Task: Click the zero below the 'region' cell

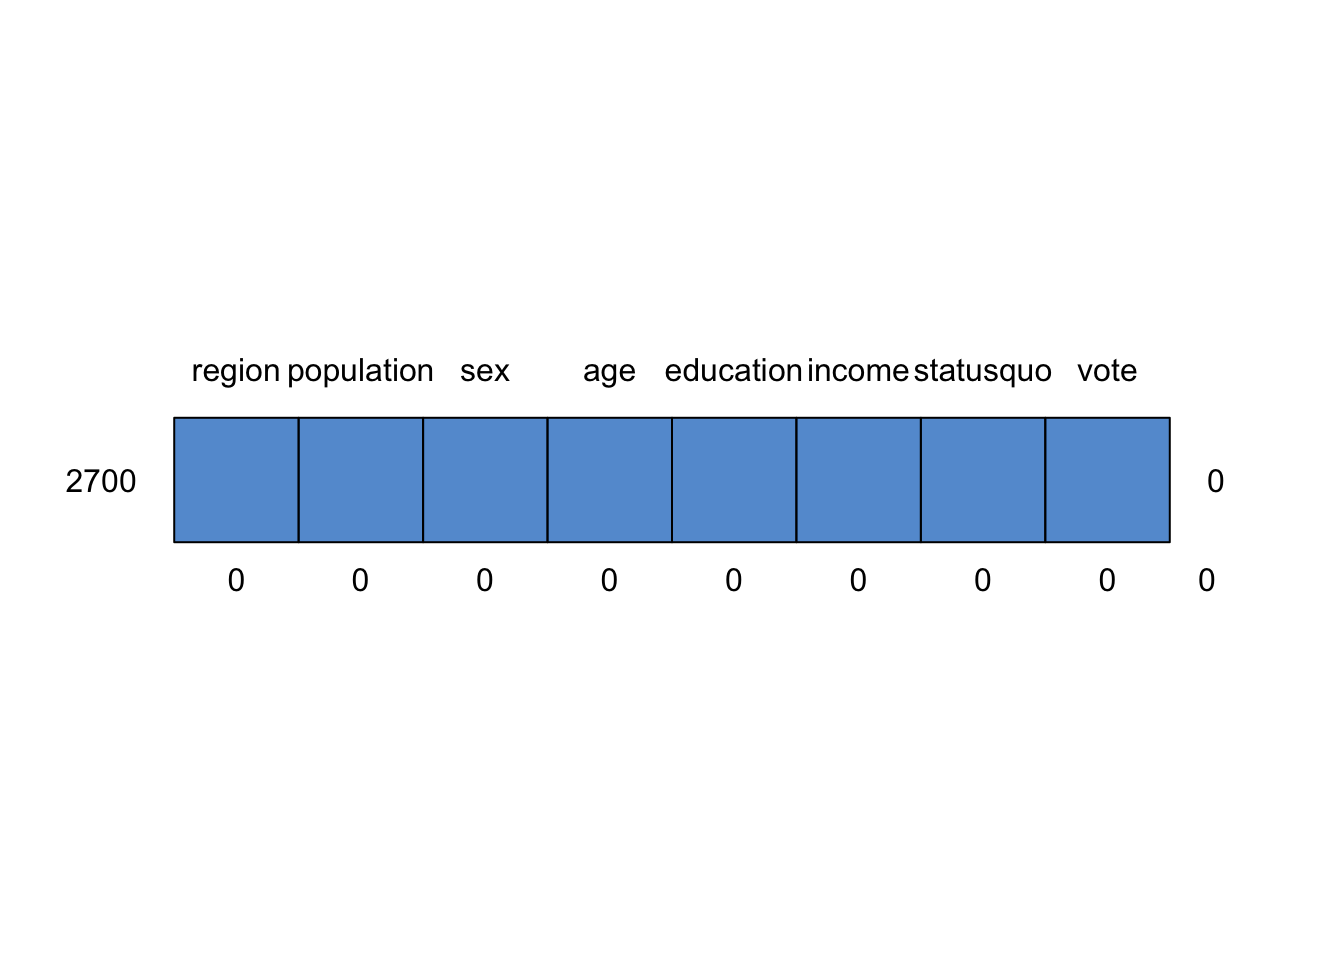Action: tap(236, 581)
